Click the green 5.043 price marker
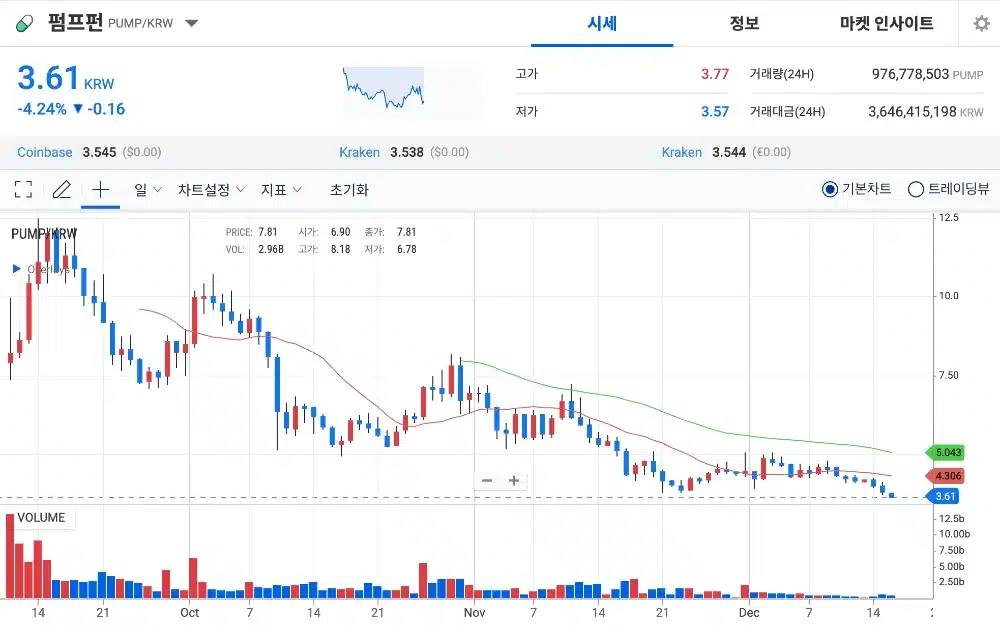1000x627 pixels. point(945,452)
